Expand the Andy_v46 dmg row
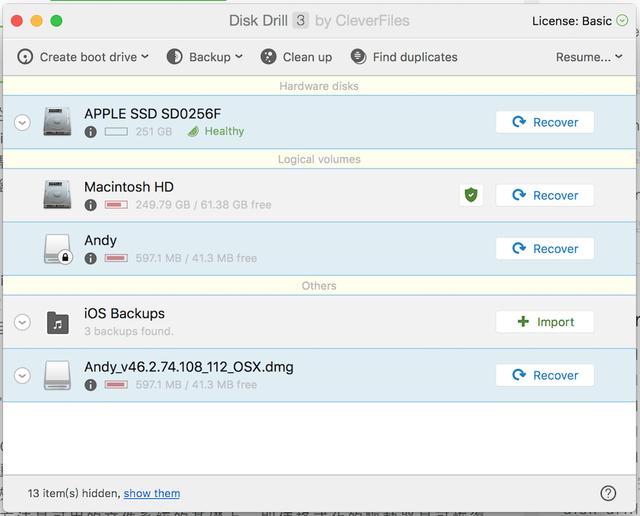The image size is (640, 516). coord(22,375)
